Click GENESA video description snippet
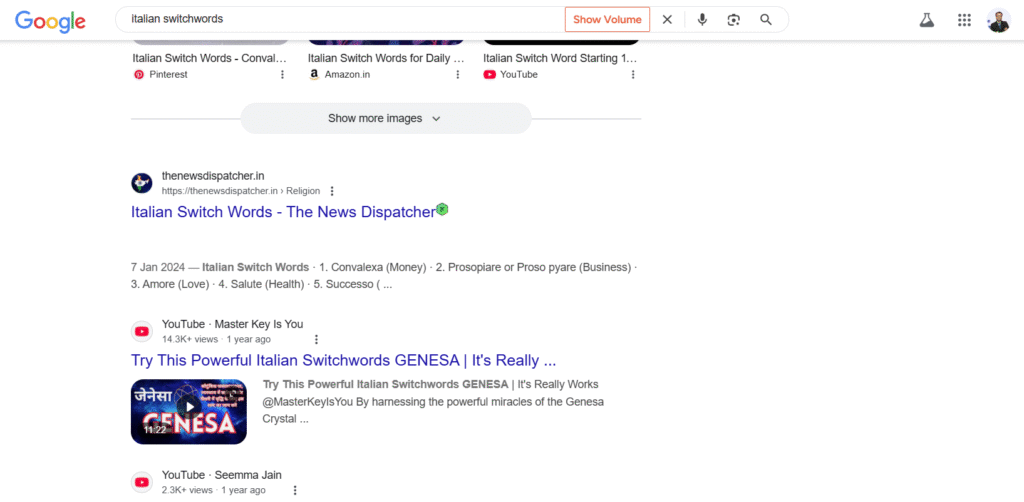 click(x=433, y=401)
